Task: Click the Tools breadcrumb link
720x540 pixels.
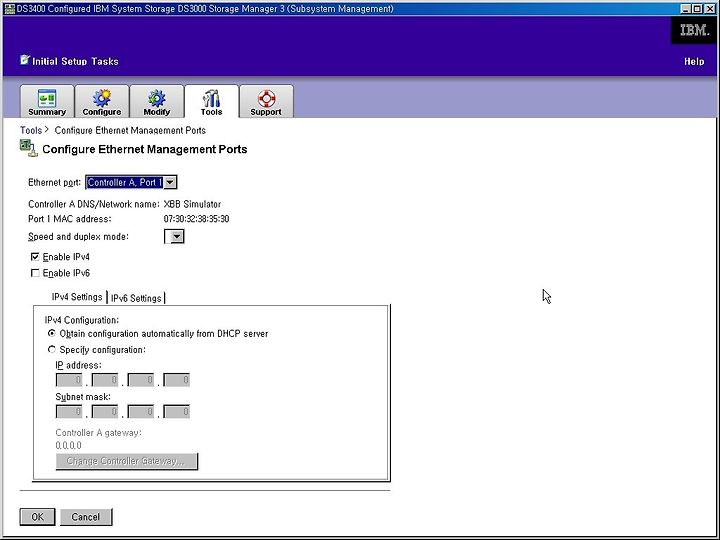Action: pyautogui.click(x=31, y=130)
